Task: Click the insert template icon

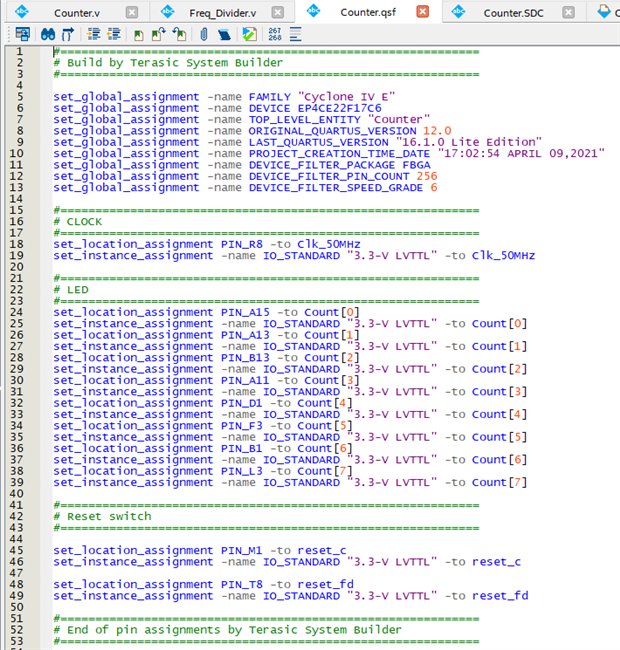Action: pos(224,33)
